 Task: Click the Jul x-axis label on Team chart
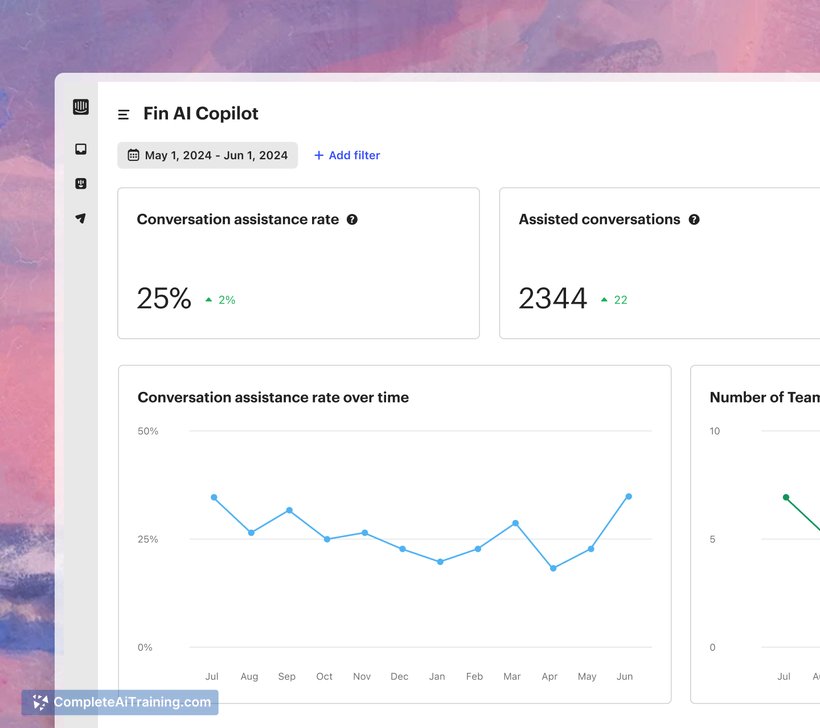point(784,676)
